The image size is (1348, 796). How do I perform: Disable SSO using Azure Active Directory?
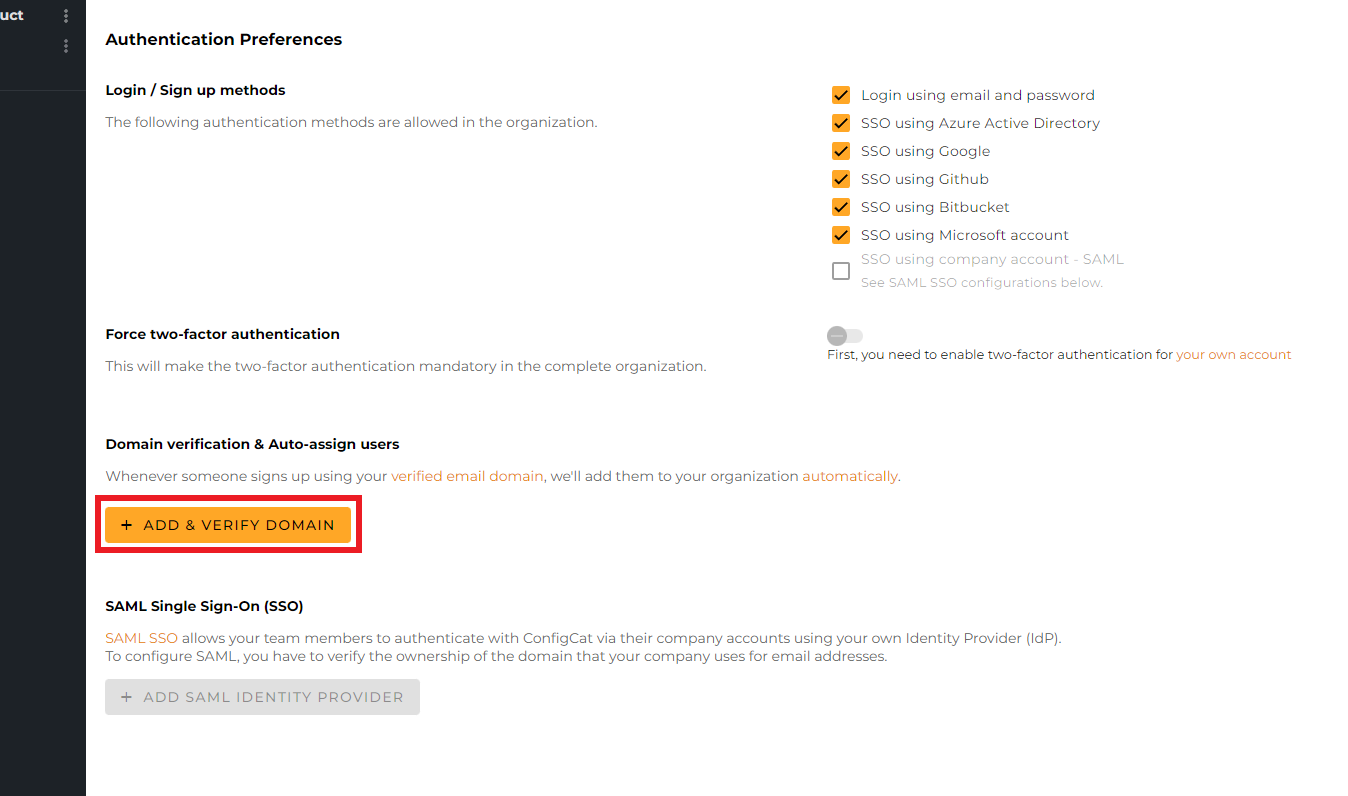[x=841, y=122]
